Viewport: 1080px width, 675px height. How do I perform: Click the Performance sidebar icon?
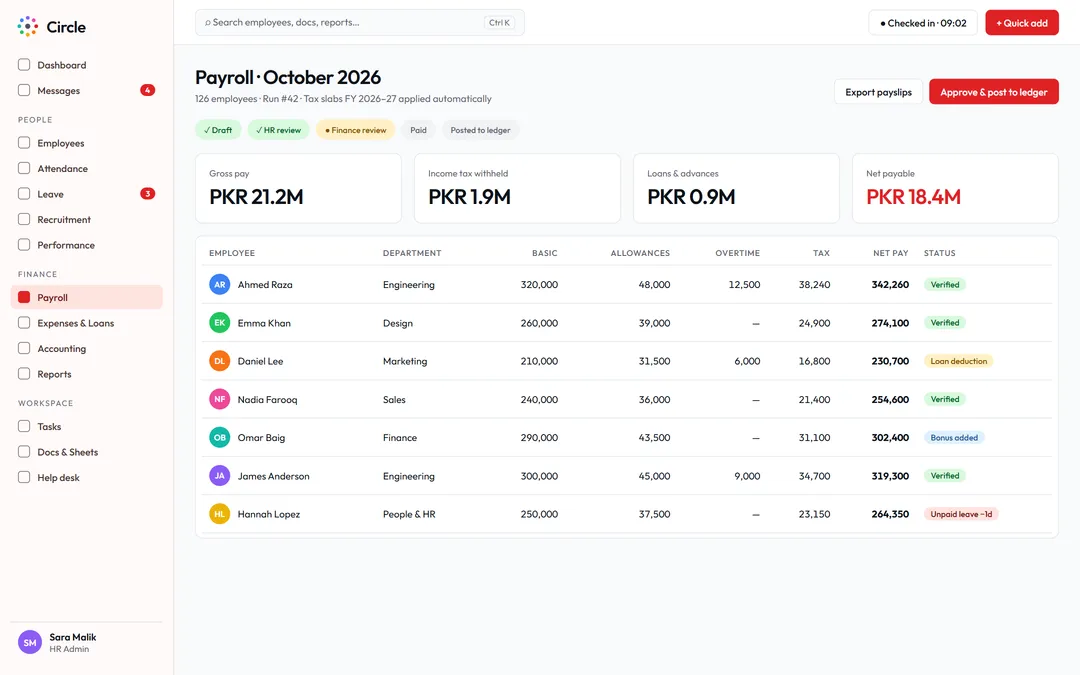(24, 245)
